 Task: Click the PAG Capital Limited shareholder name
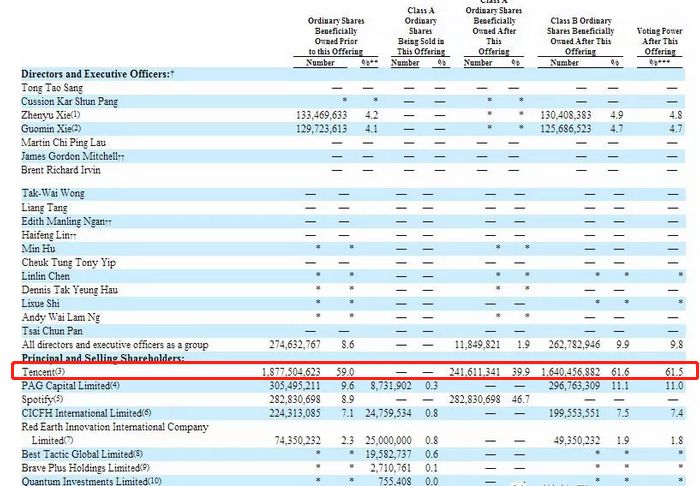click(70, 384)
